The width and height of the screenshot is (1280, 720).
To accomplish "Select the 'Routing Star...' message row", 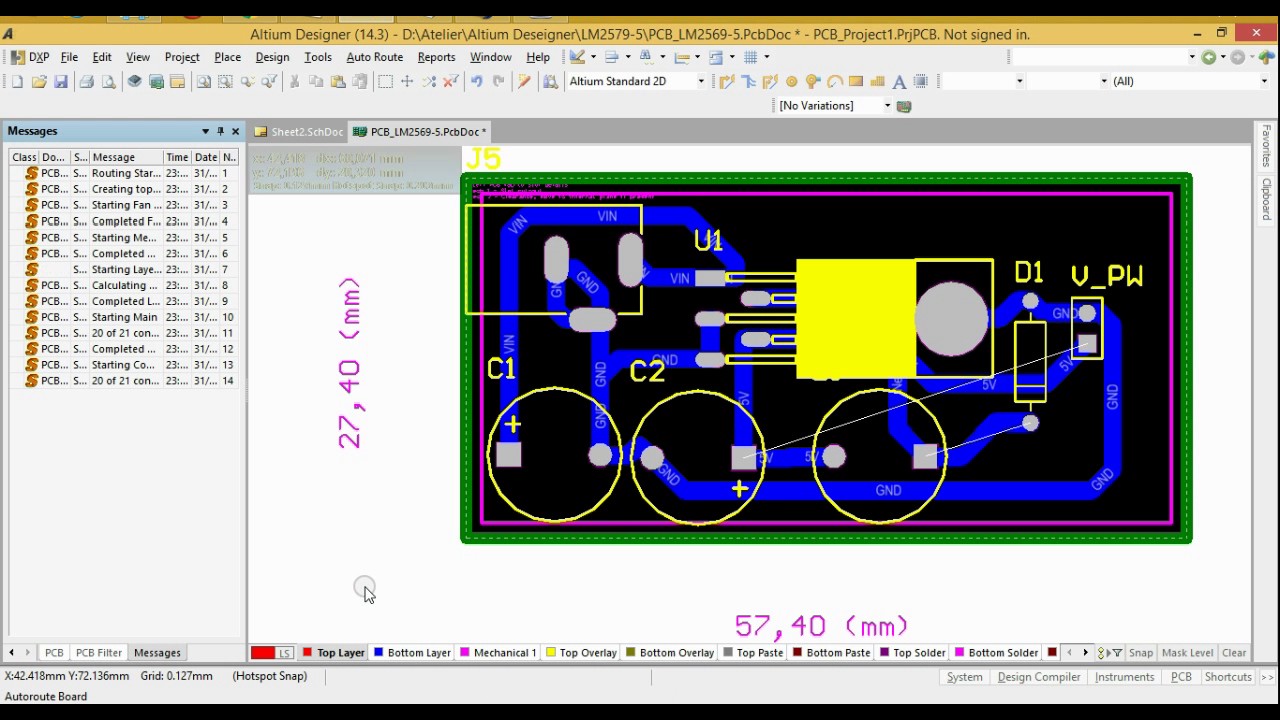I will pos(124,173).
